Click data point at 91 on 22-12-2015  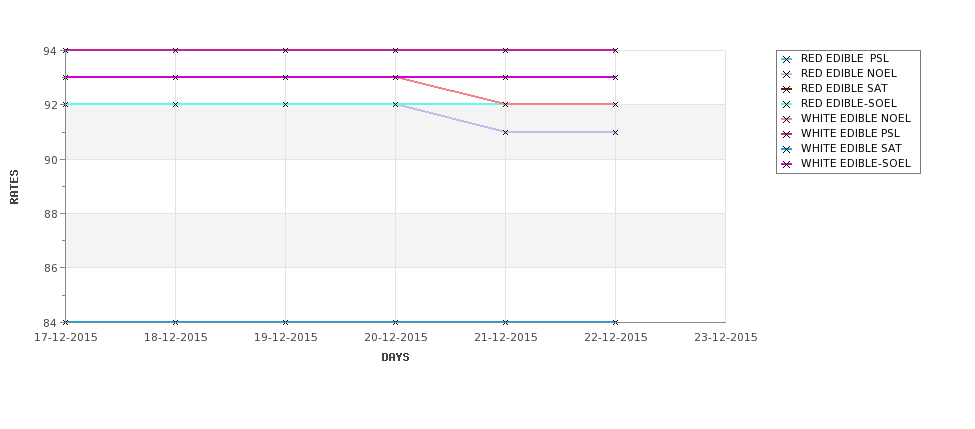pyautogui.click(x=616, y=132)
